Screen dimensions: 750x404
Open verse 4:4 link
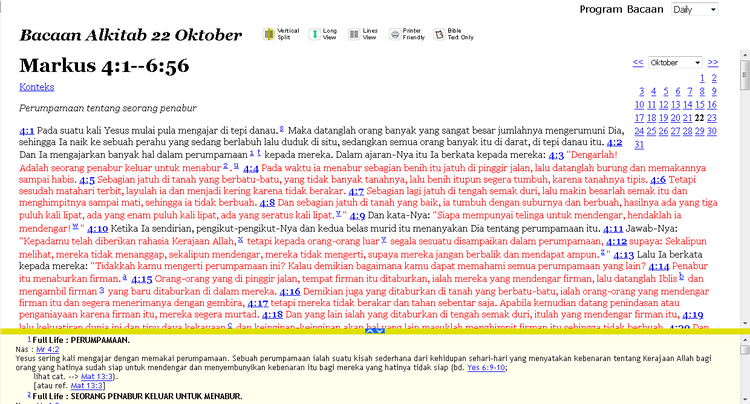click(x=251, y=168)
